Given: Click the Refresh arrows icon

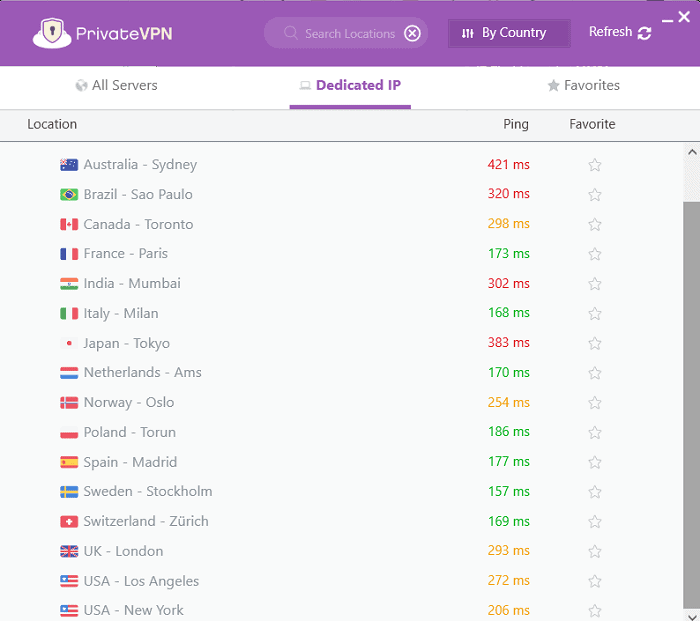Looking at the screenshot, I should (x=645, y=33).
